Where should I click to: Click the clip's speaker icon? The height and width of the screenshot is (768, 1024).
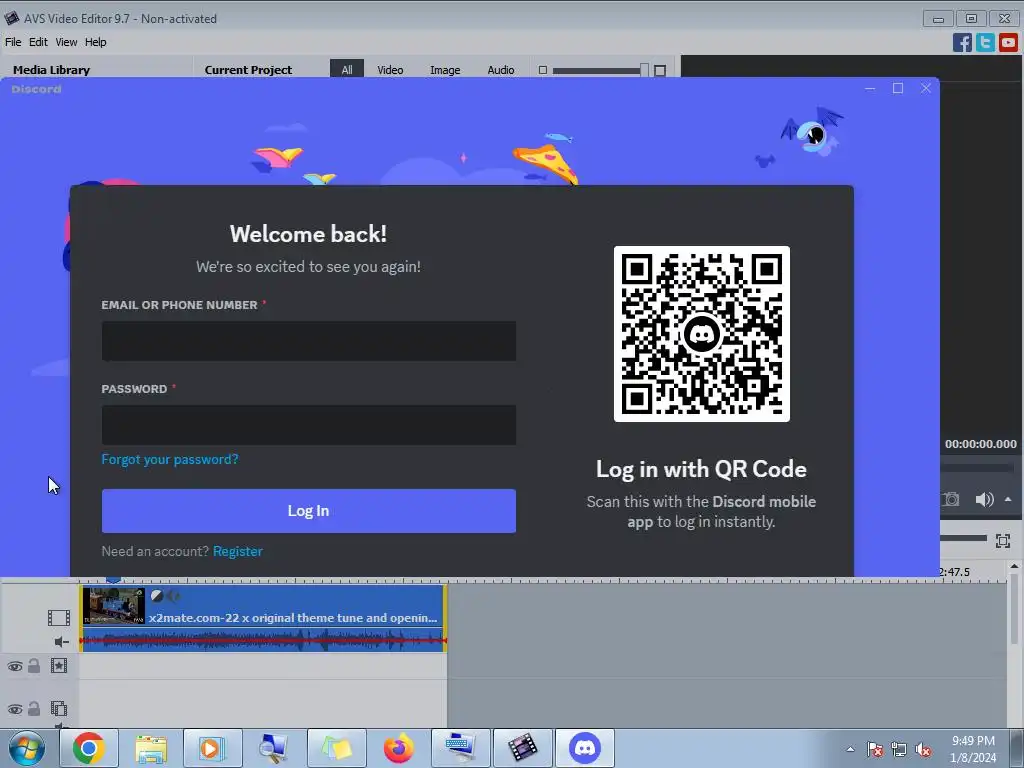tap(173, 596)
